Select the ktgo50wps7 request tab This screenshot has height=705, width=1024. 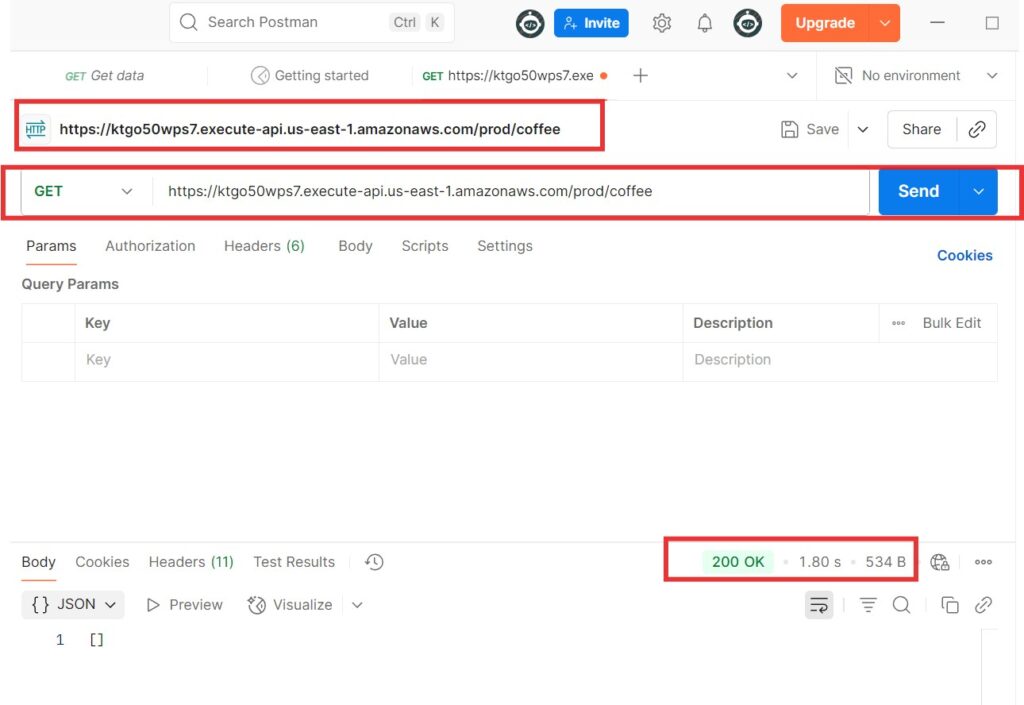tap(514, 76)
